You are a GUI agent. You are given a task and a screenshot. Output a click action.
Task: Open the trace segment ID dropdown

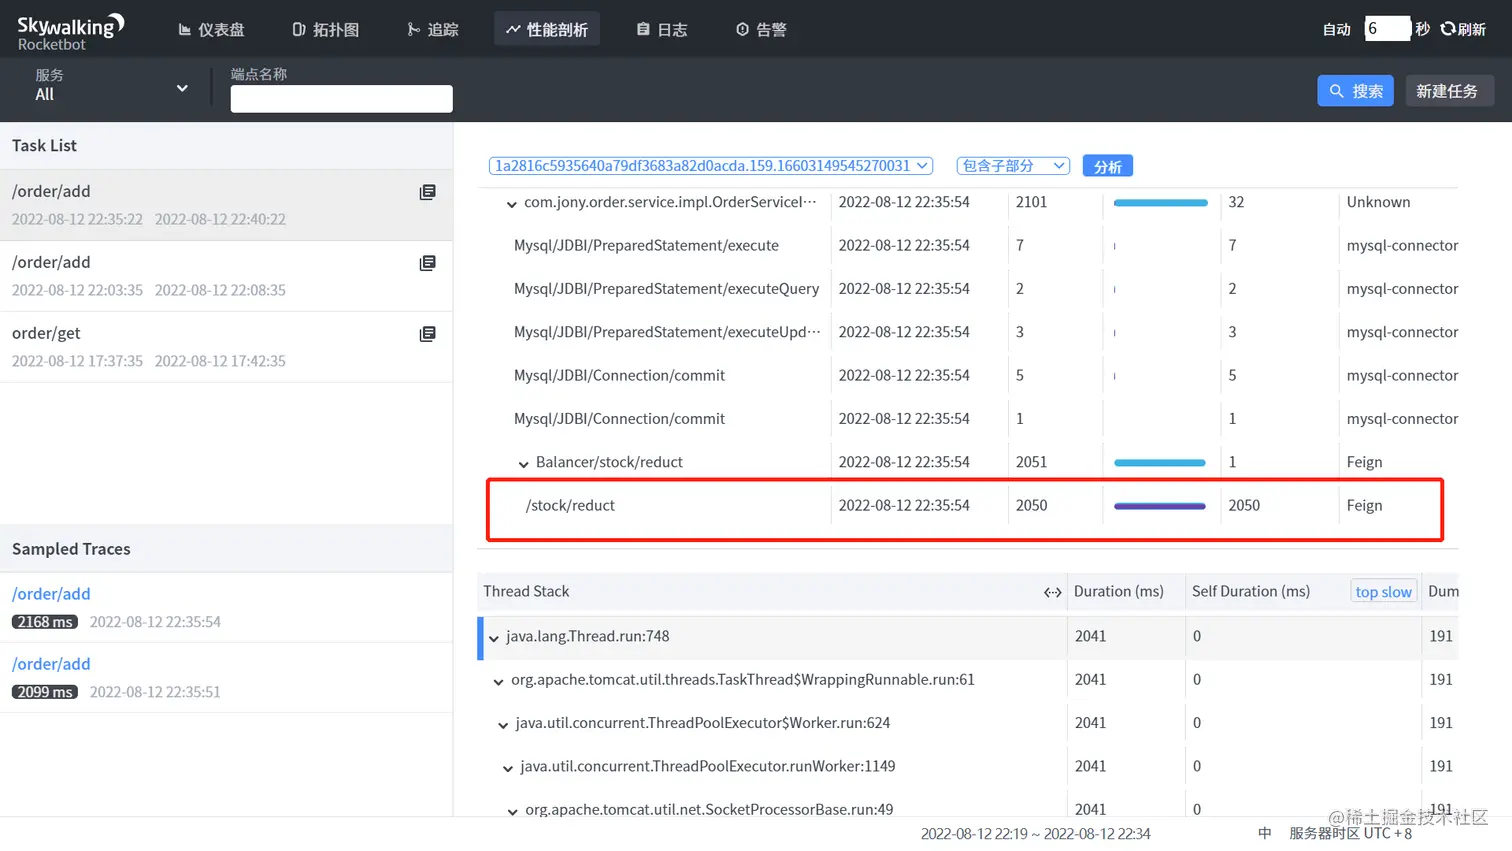(710, 166)
